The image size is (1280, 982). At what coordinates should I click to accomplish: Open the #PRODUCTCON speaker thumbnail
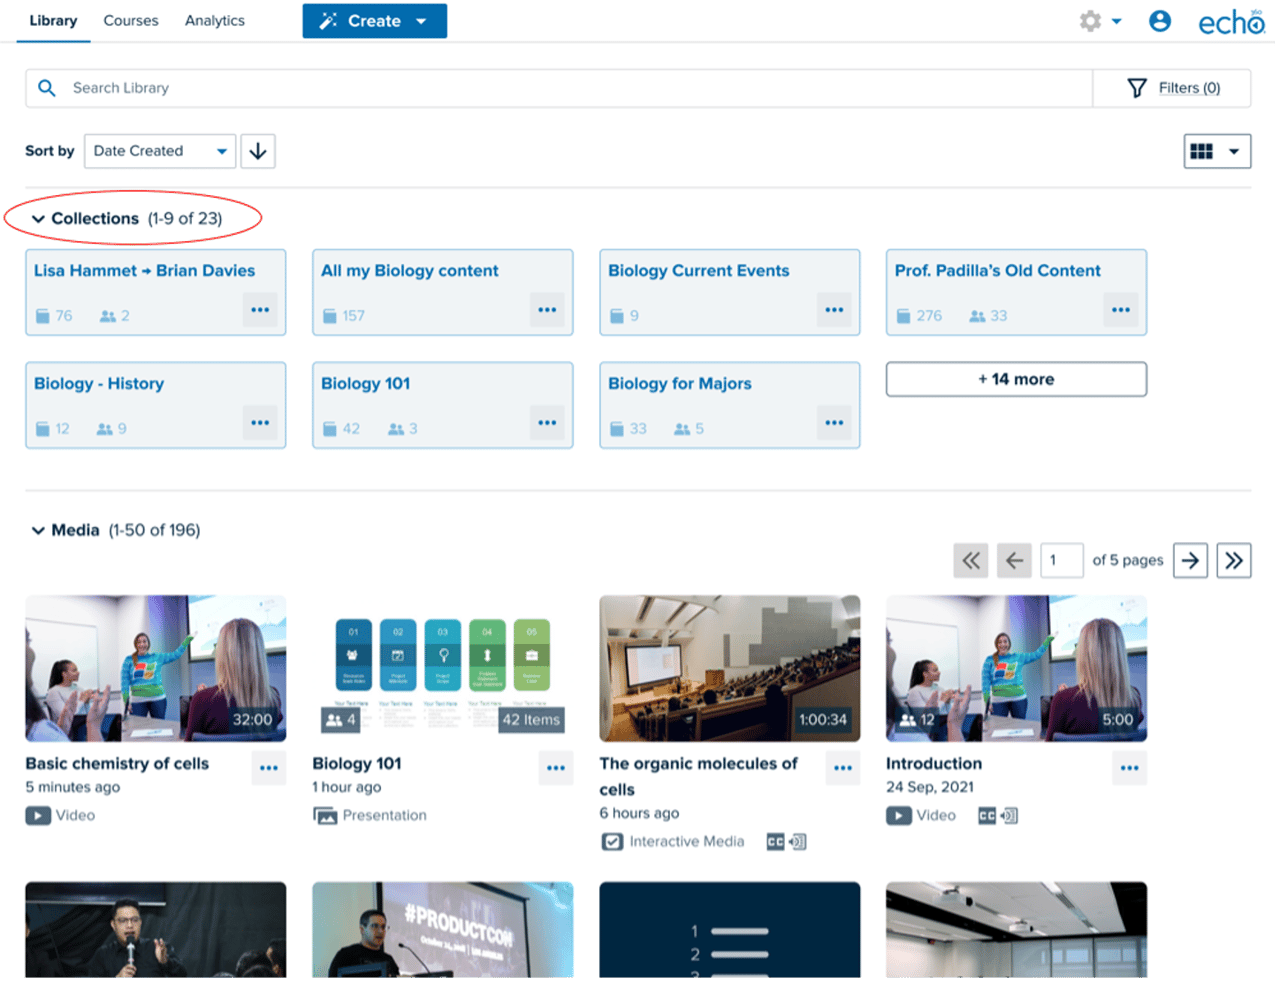coord(443,930)
